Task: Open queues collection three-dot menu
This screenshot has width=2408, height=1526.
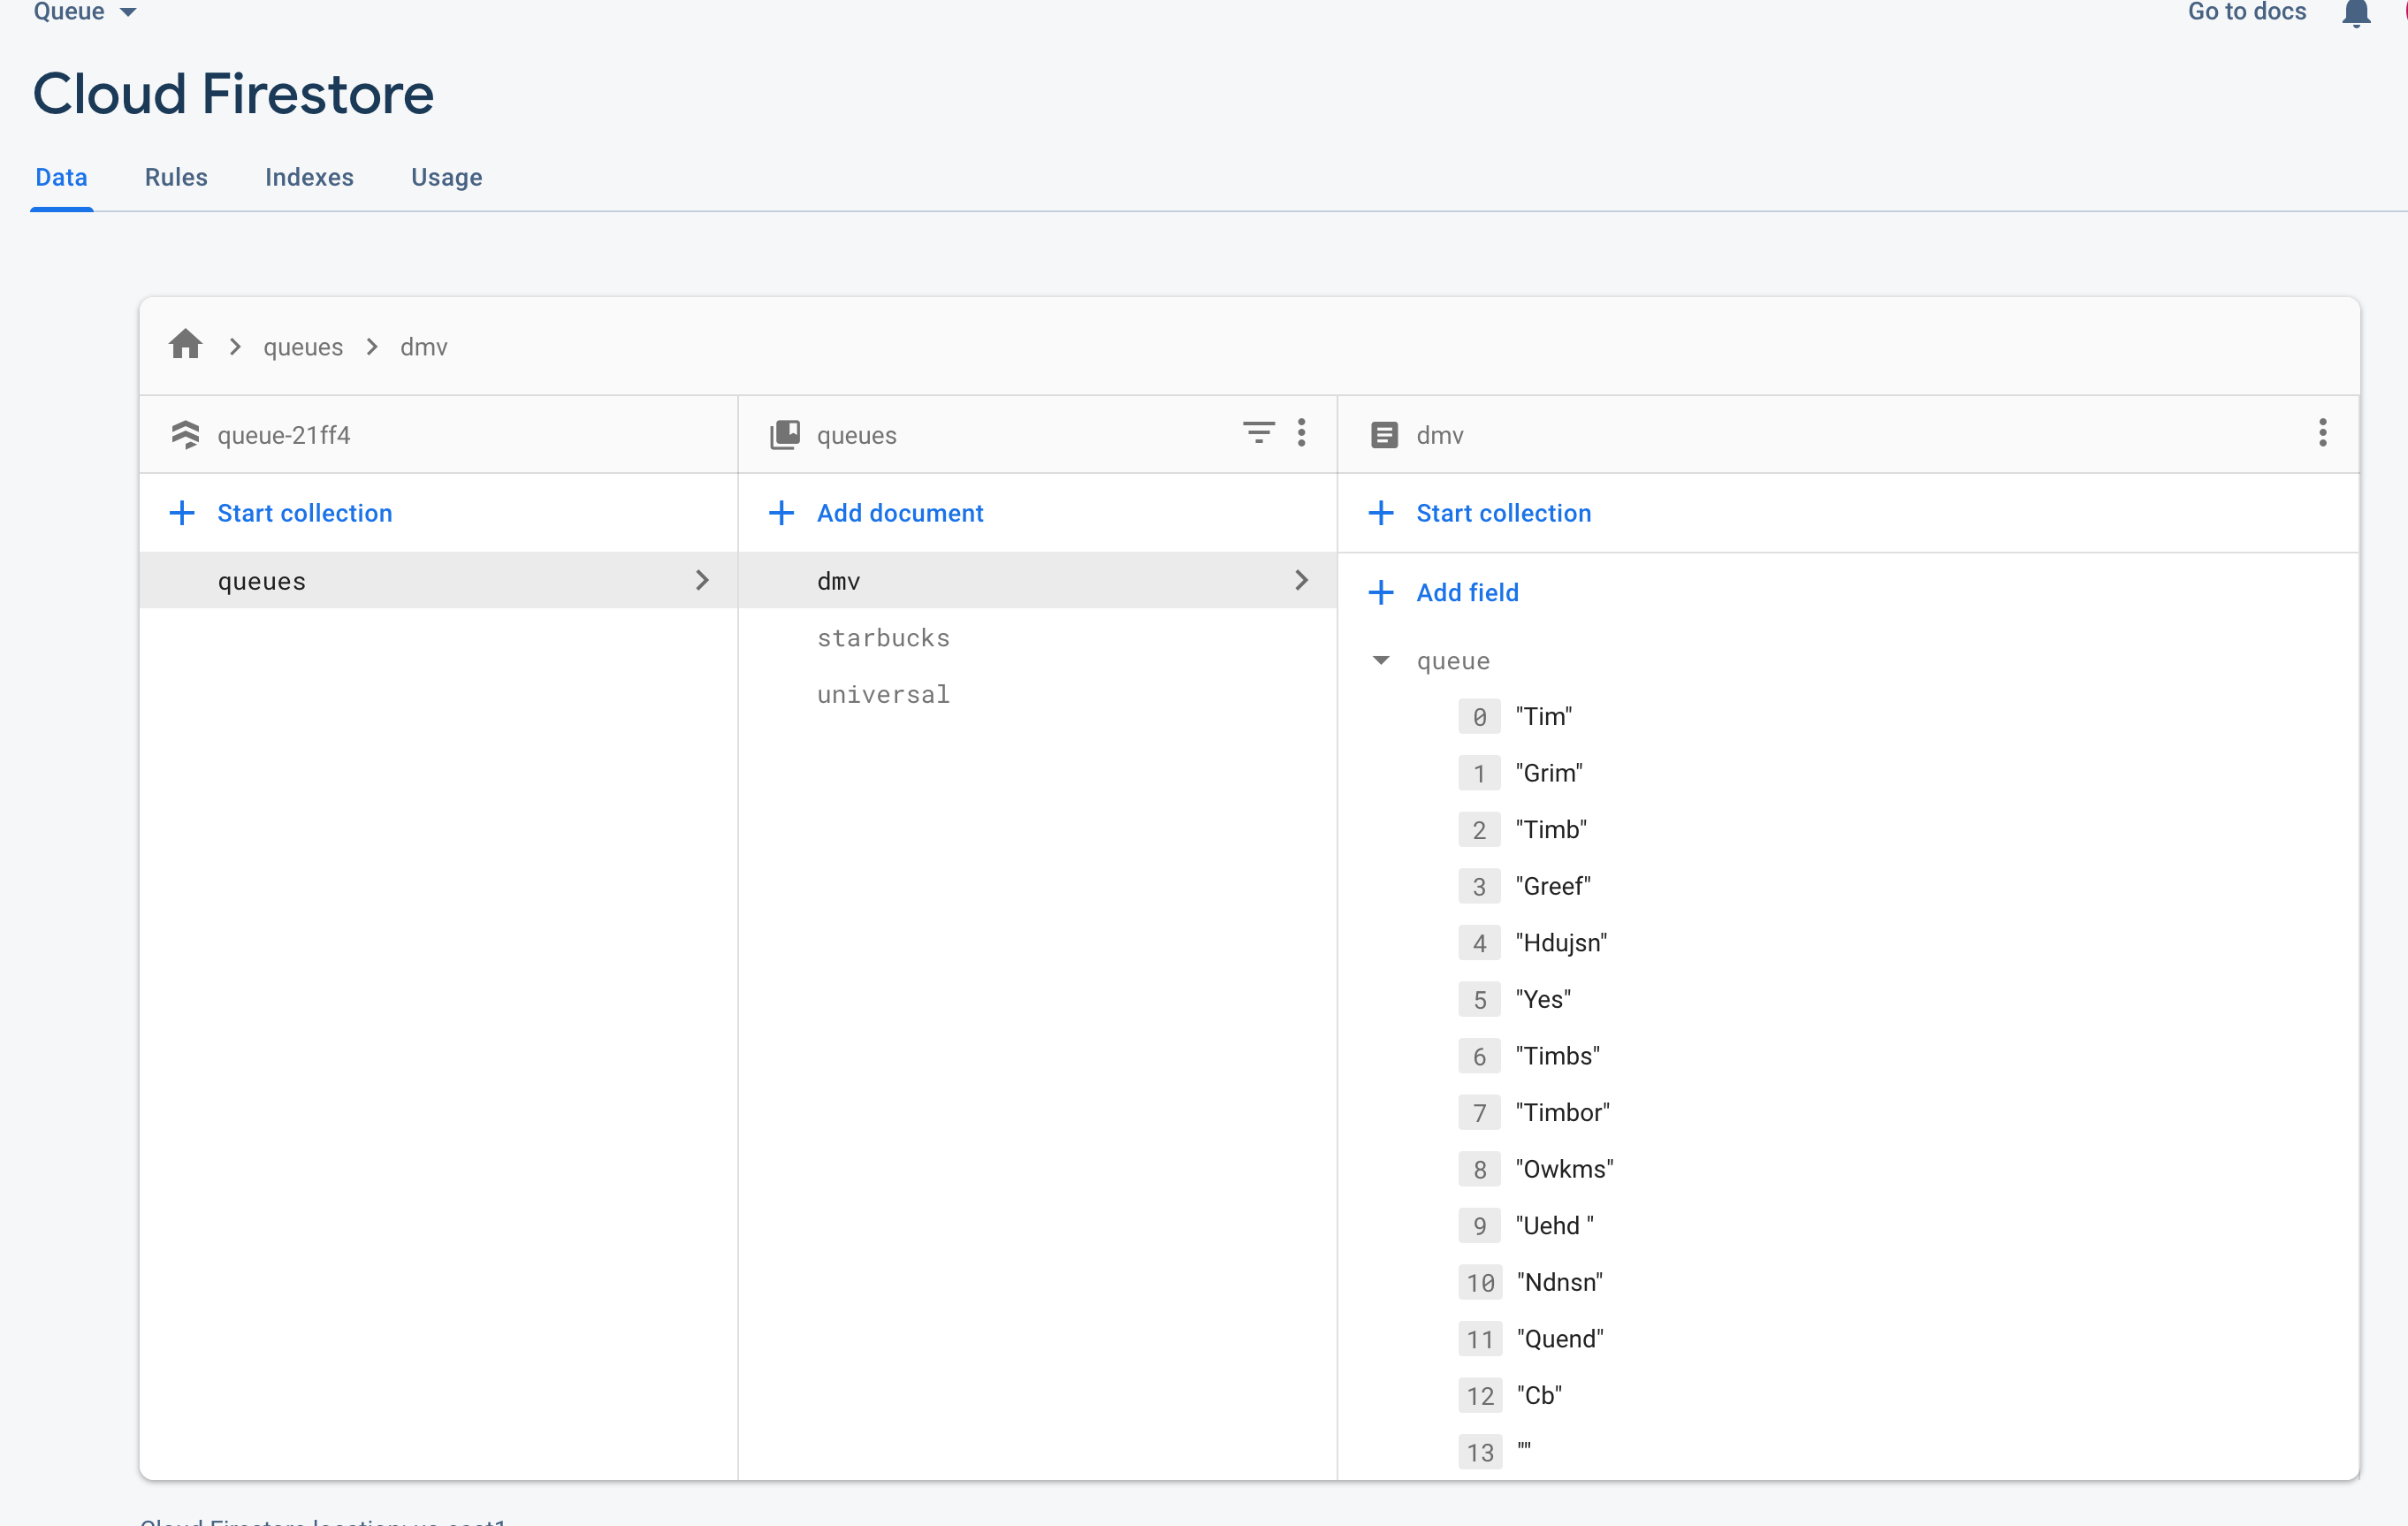Action: pyautogui.click(x=1301, y=433)
